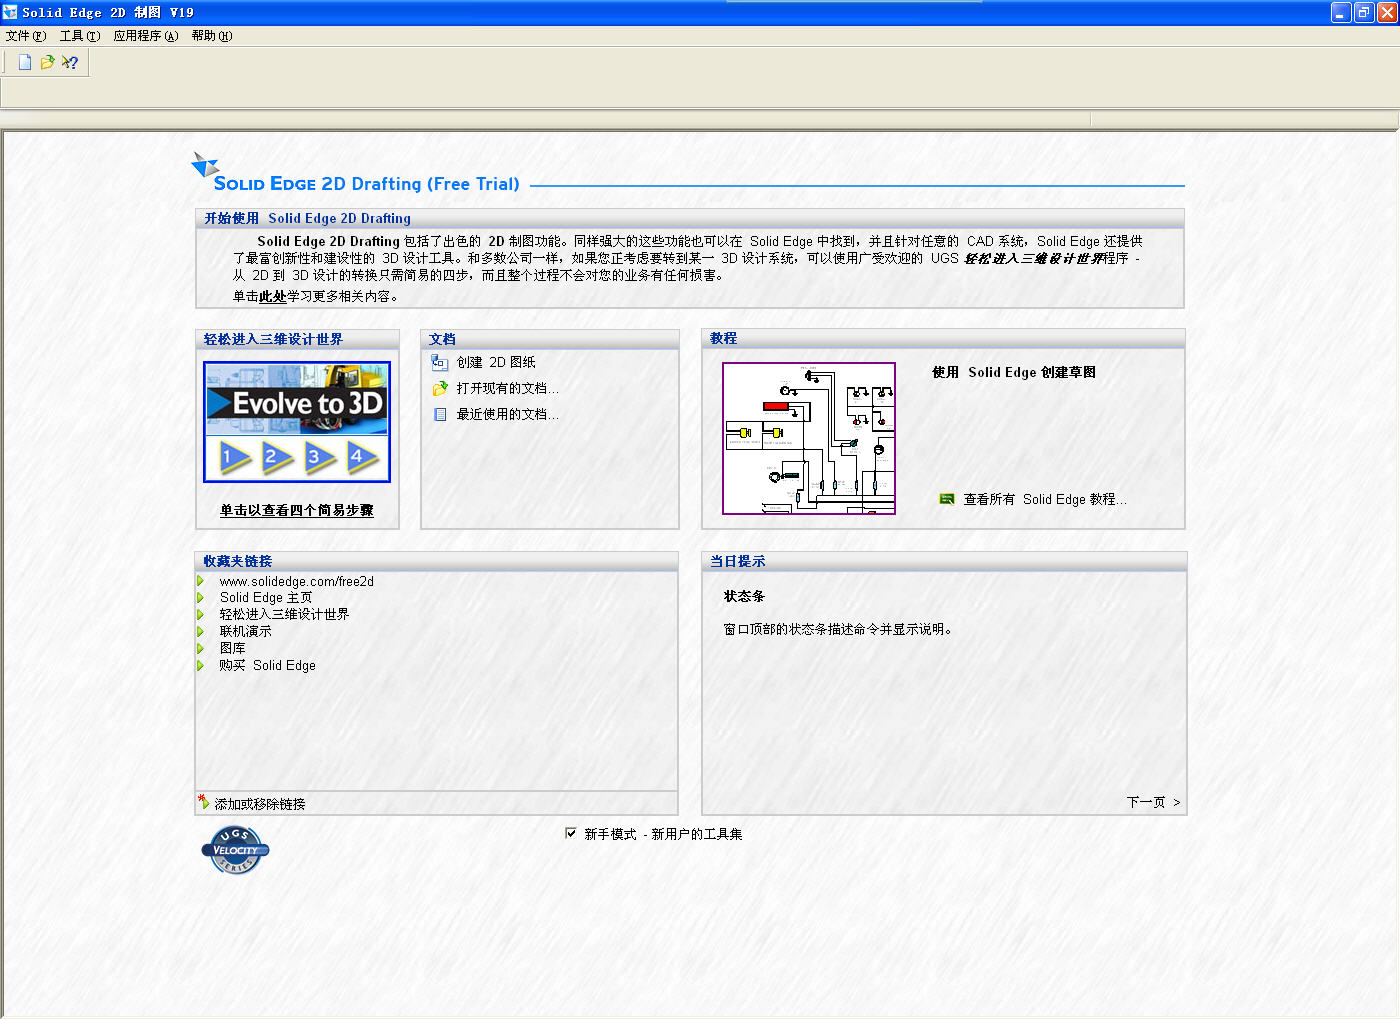
Task: Open the 工具 menu
Action: (80, 36)
